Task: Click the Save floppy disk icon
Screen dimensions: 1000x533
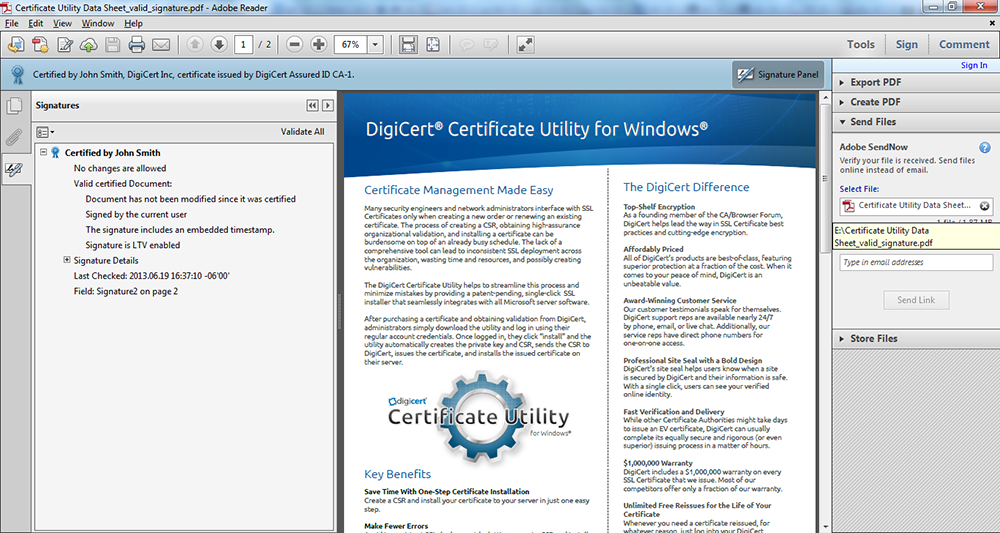Action: [113, 45]
